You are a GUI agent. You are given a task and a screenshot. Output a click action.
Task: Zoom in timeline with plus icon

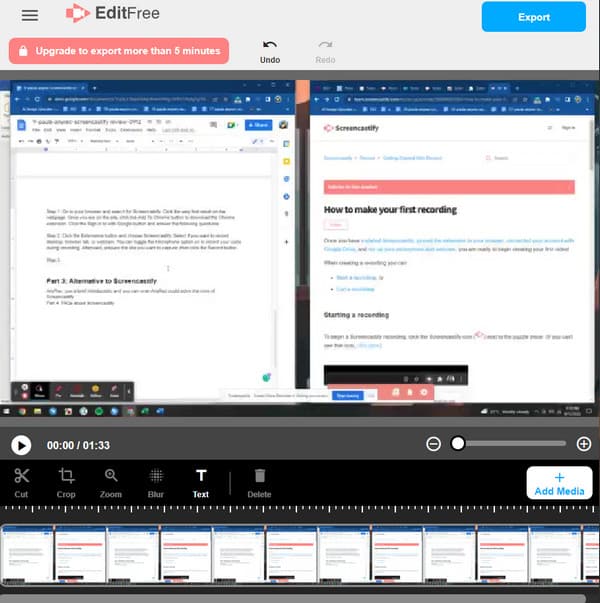pos(584,444)
